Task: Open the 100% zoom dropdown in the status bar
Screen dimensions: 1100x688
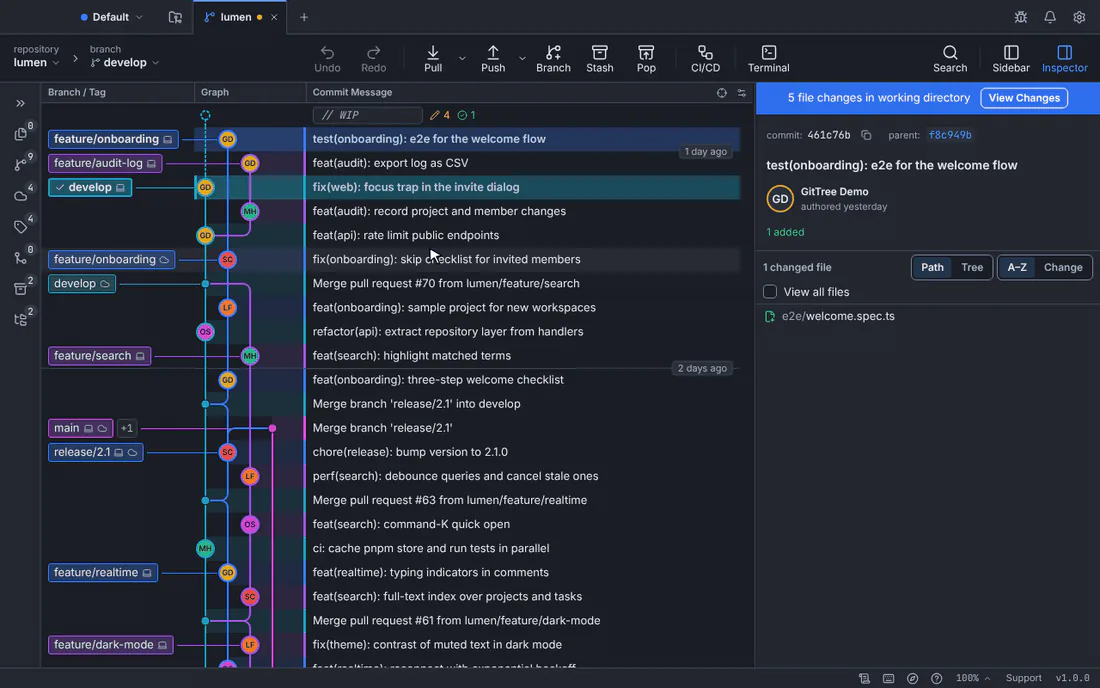Action: click(x=972, y=678)
